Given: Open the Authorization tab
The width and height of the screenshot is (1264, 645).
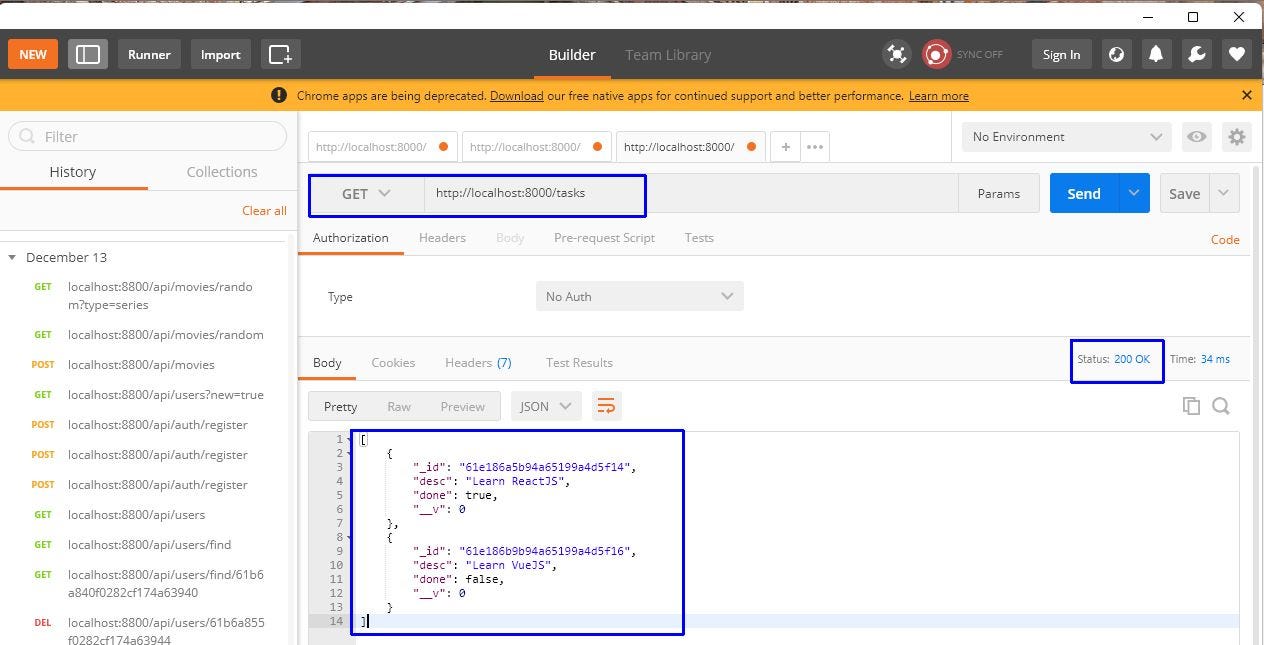Looking at the screenshot, I should coord(350,238).
